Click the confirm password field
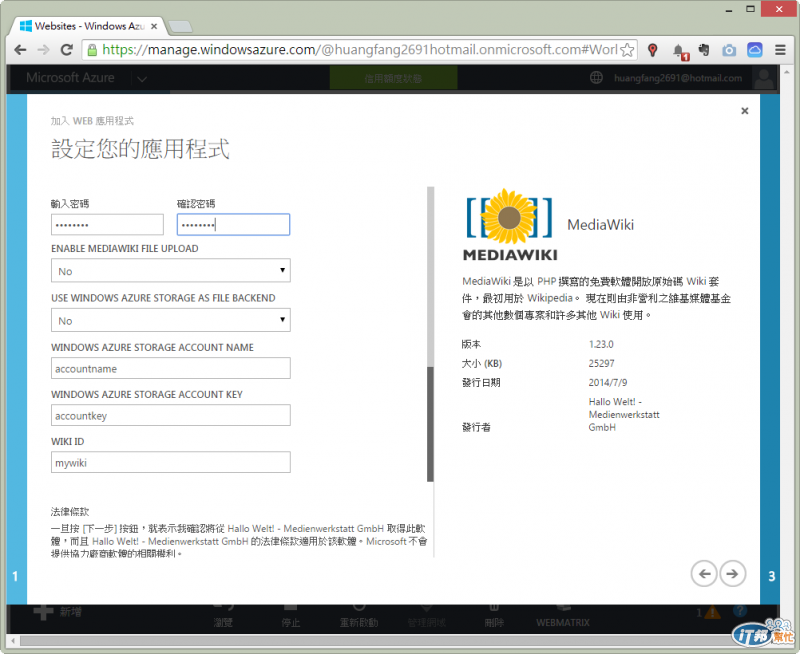800x654 pixels. click(x=233, y=224)
